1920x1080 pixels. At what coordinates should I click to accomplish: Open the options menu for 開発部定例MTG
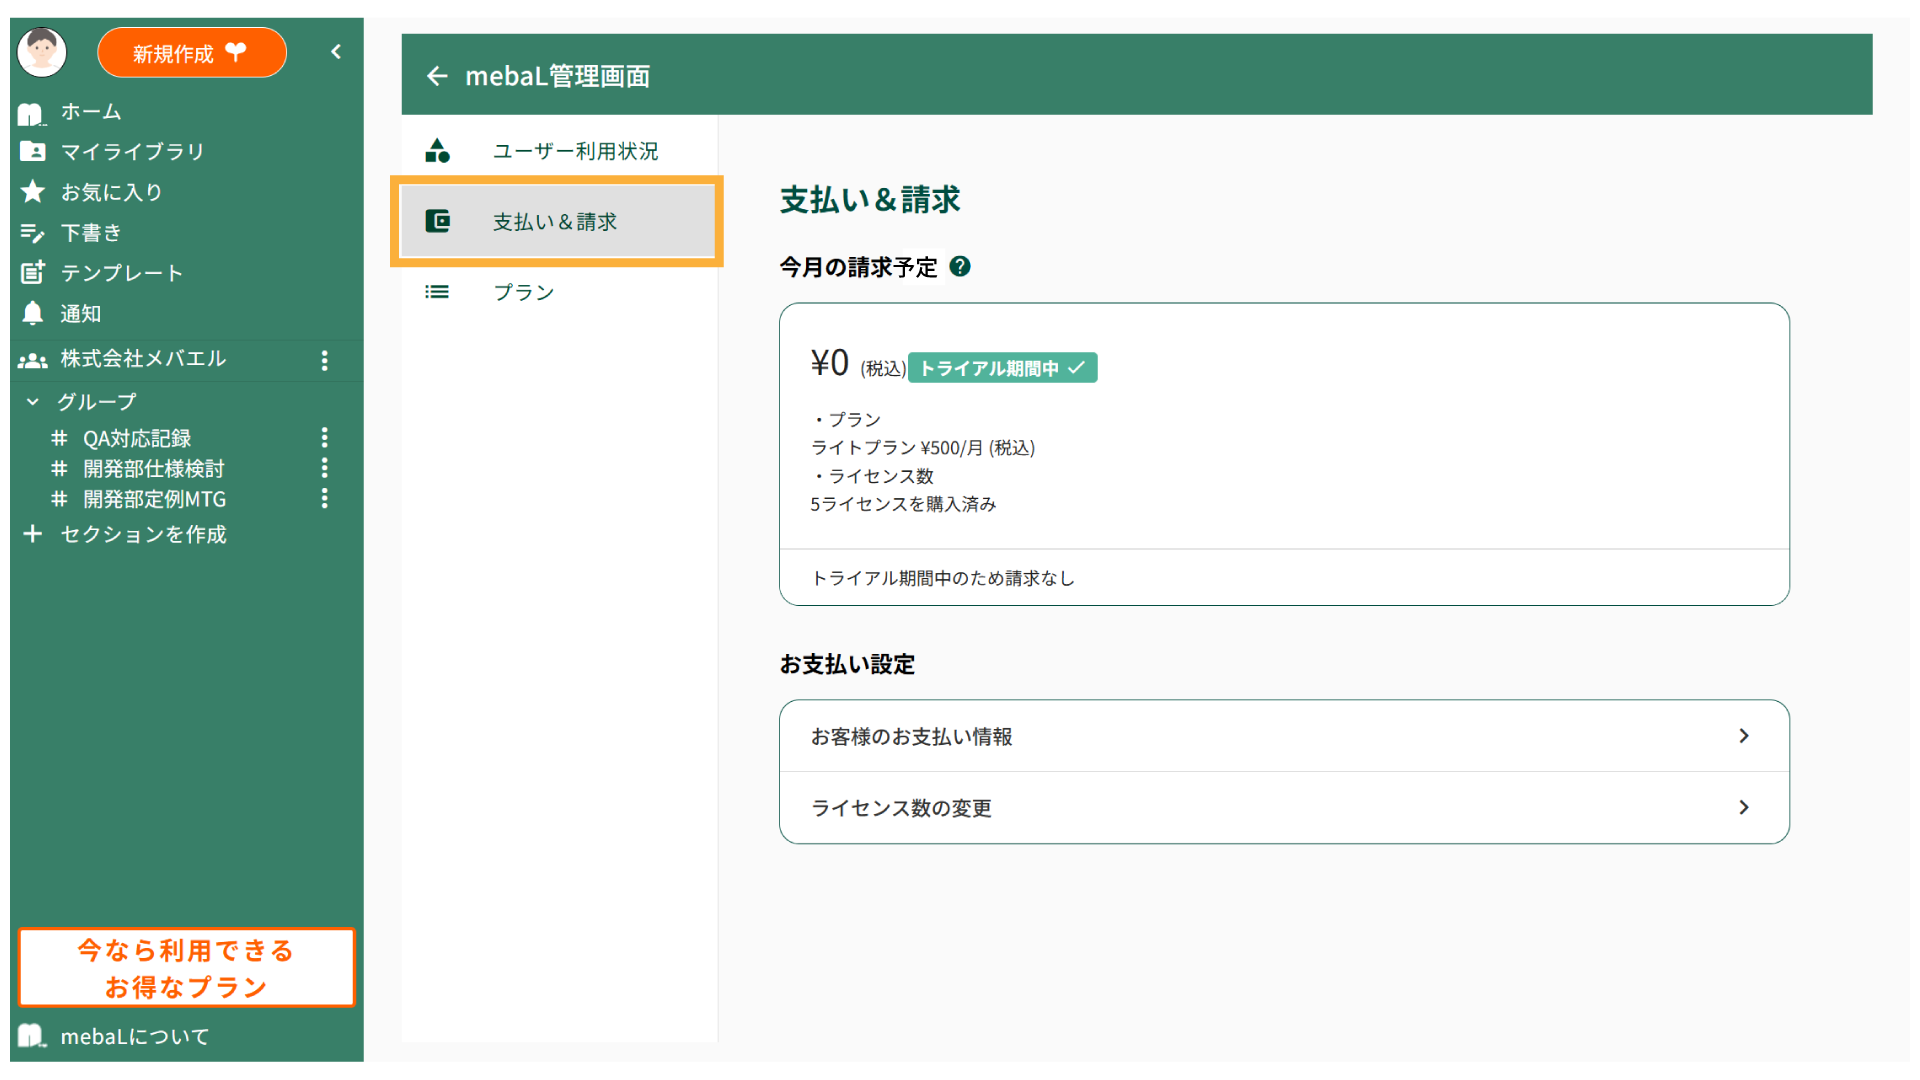324,499
